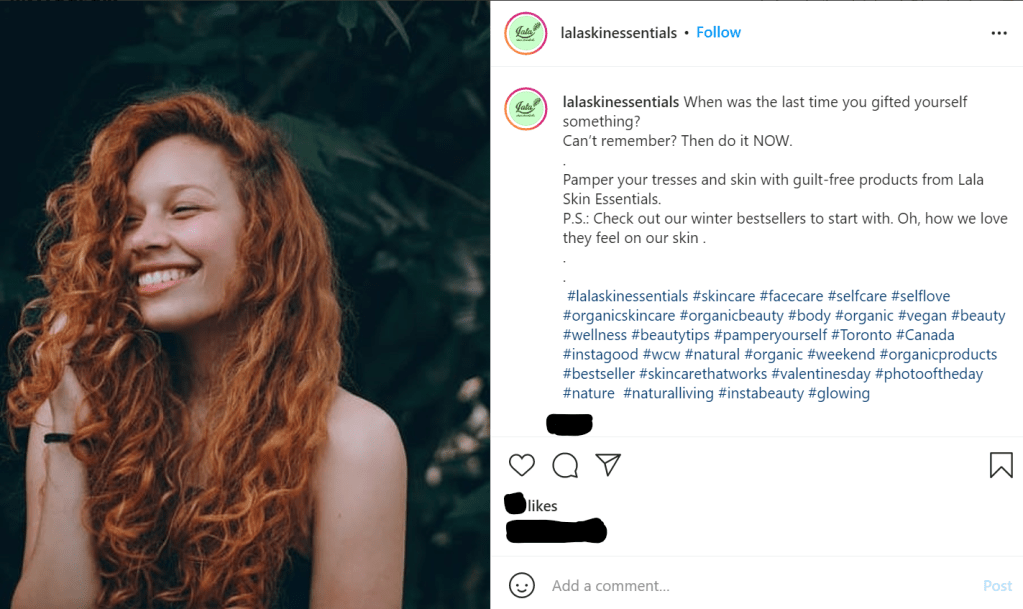Save post using bookmark icon

[1001, 465]
